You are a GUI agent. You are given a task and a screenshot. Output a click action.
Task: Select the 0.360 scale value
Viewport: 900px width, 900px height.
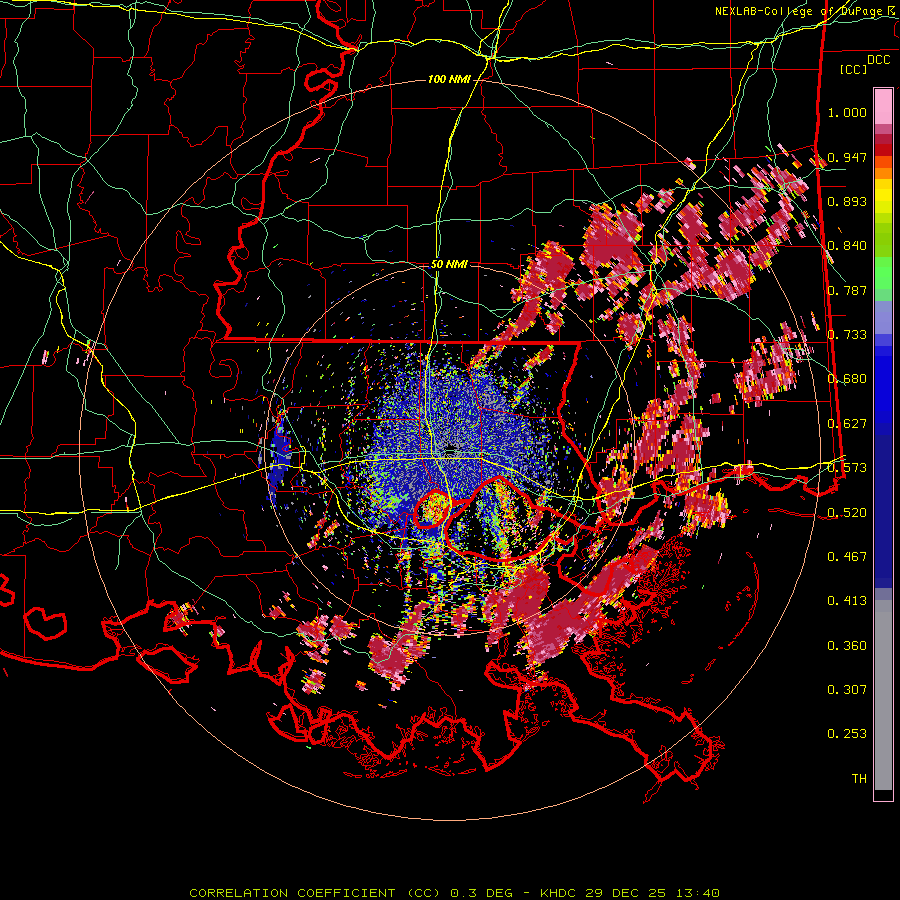(847, 646)
